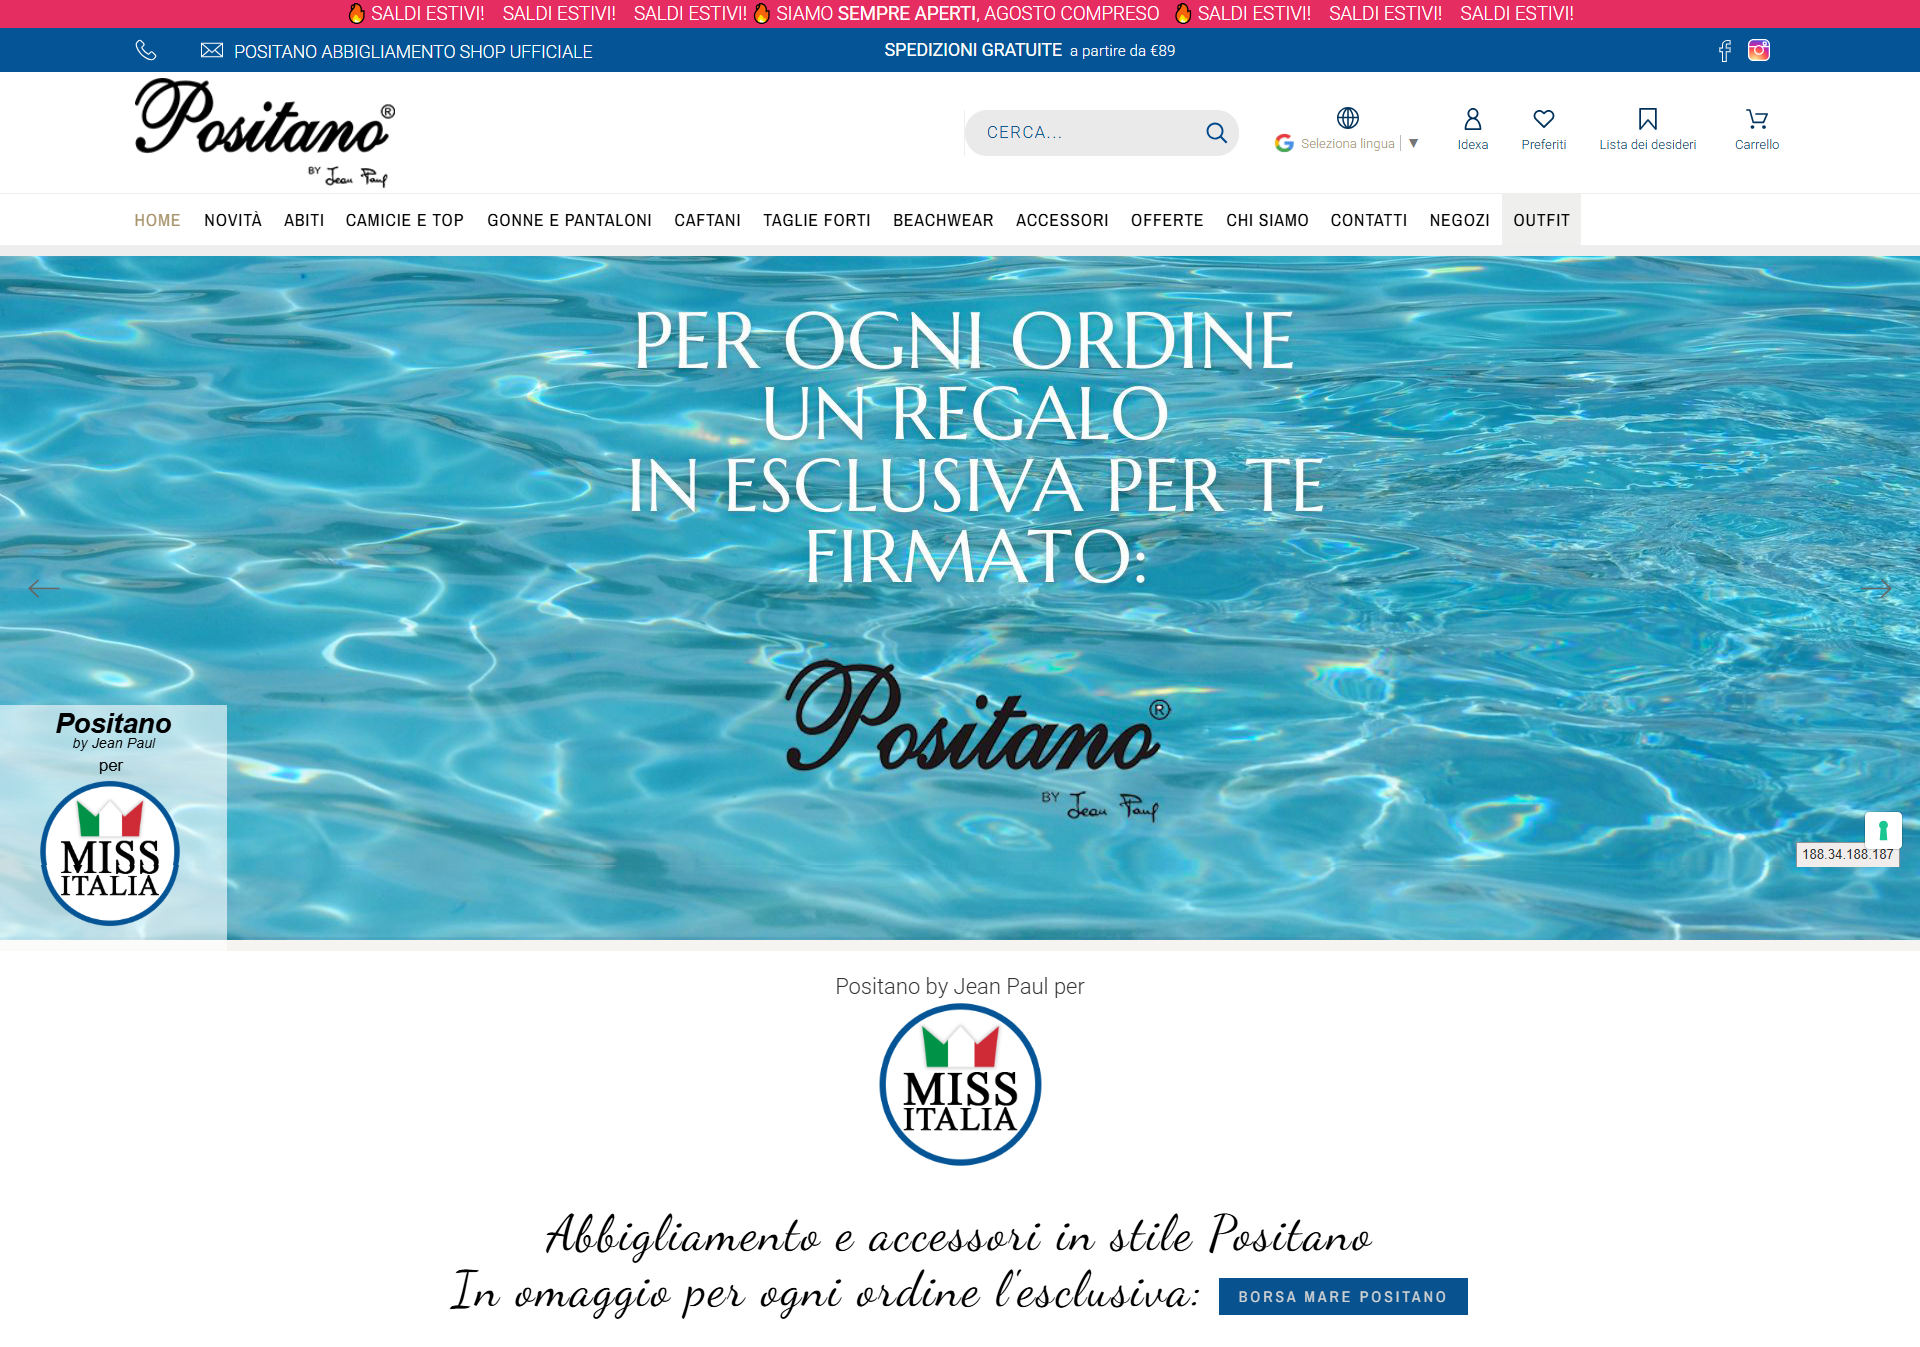Open CAMICIE E TOP menu
The width and height of the screenshot is (1920, 1347).
[x=405, y=220]
